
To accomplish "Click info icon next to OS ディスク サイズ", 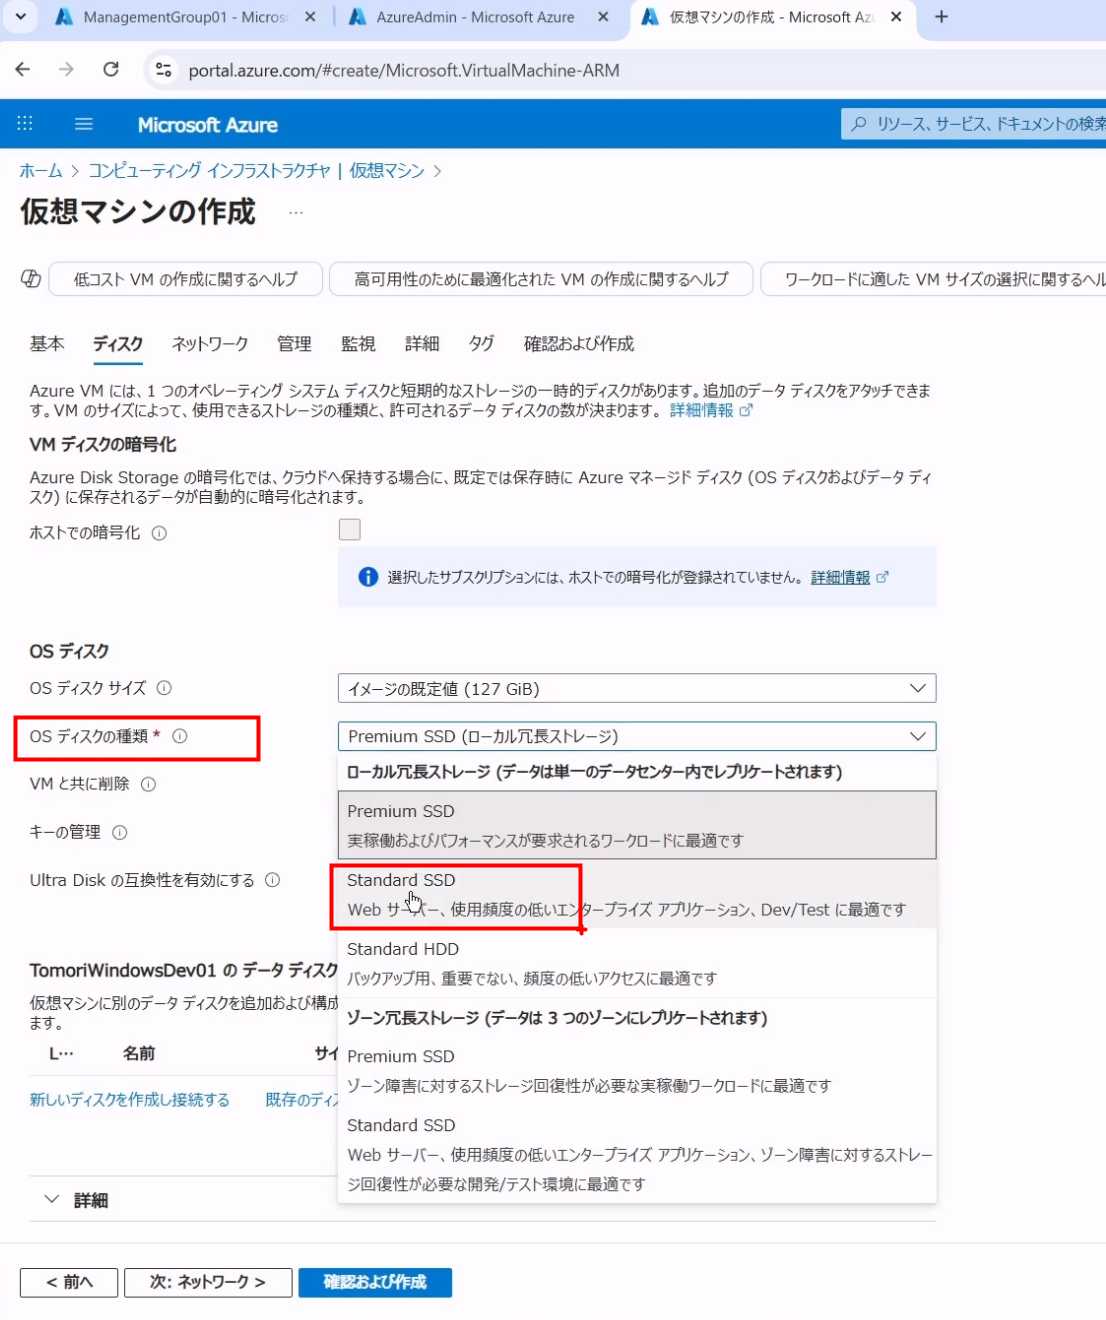I will click(x=165, y=688).
